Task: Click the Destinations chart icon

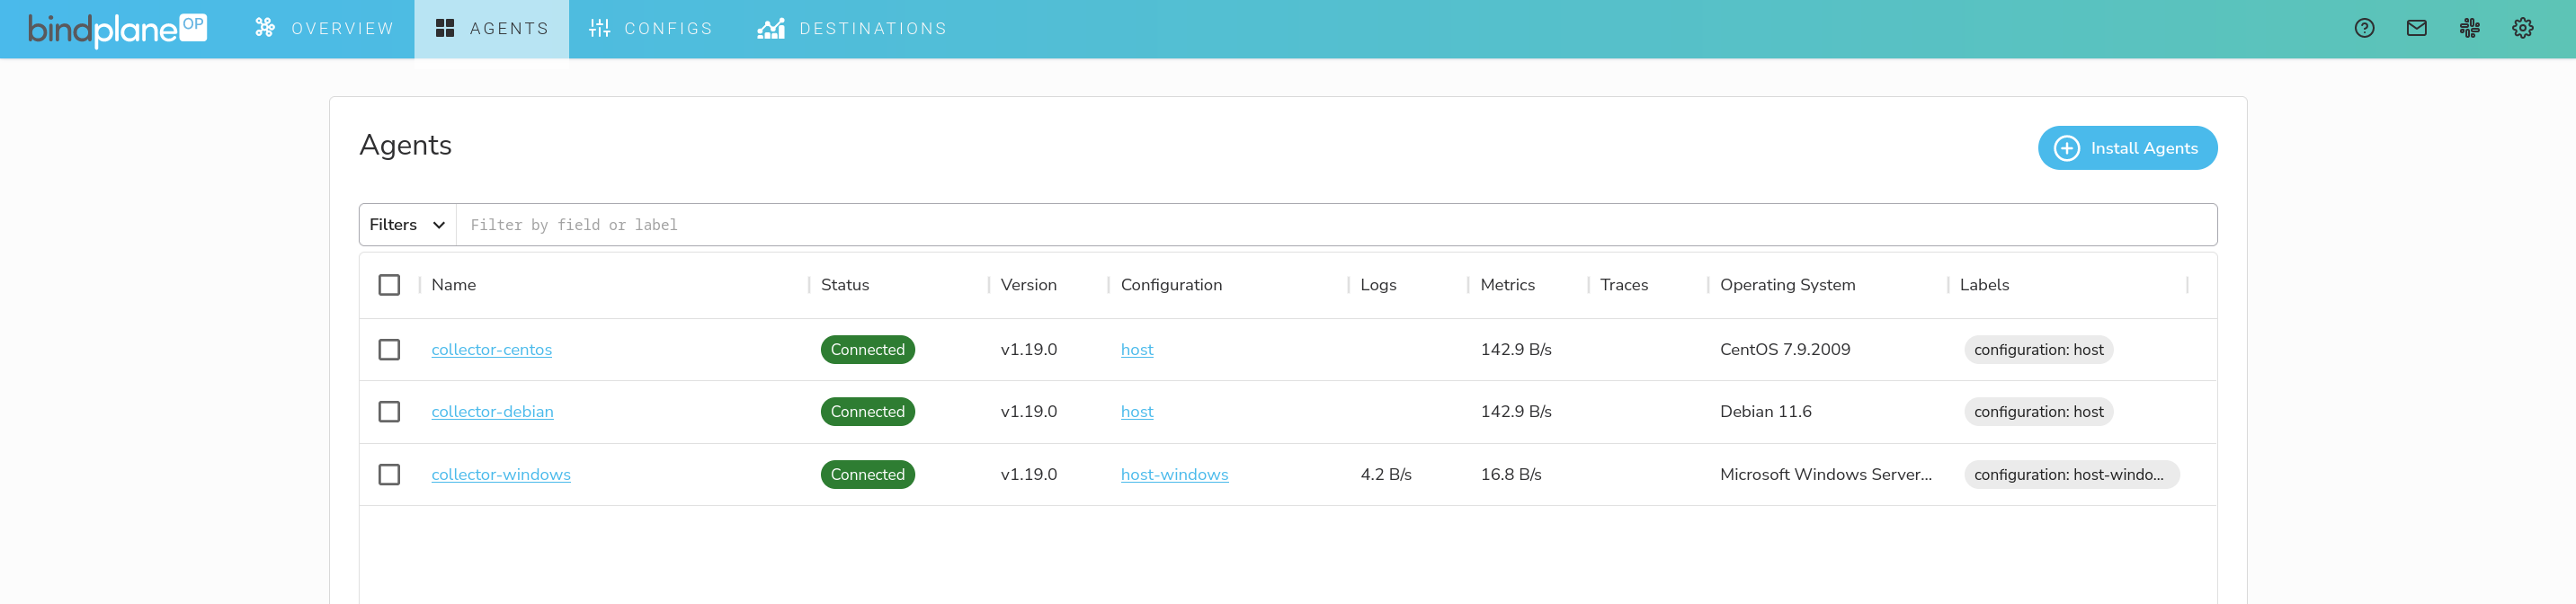Action: (x=770, y=28)
